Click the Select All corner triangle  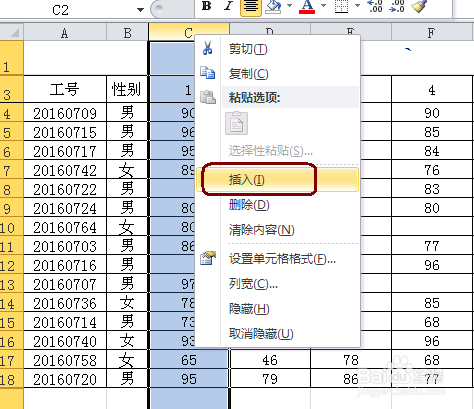pos(14,33)
